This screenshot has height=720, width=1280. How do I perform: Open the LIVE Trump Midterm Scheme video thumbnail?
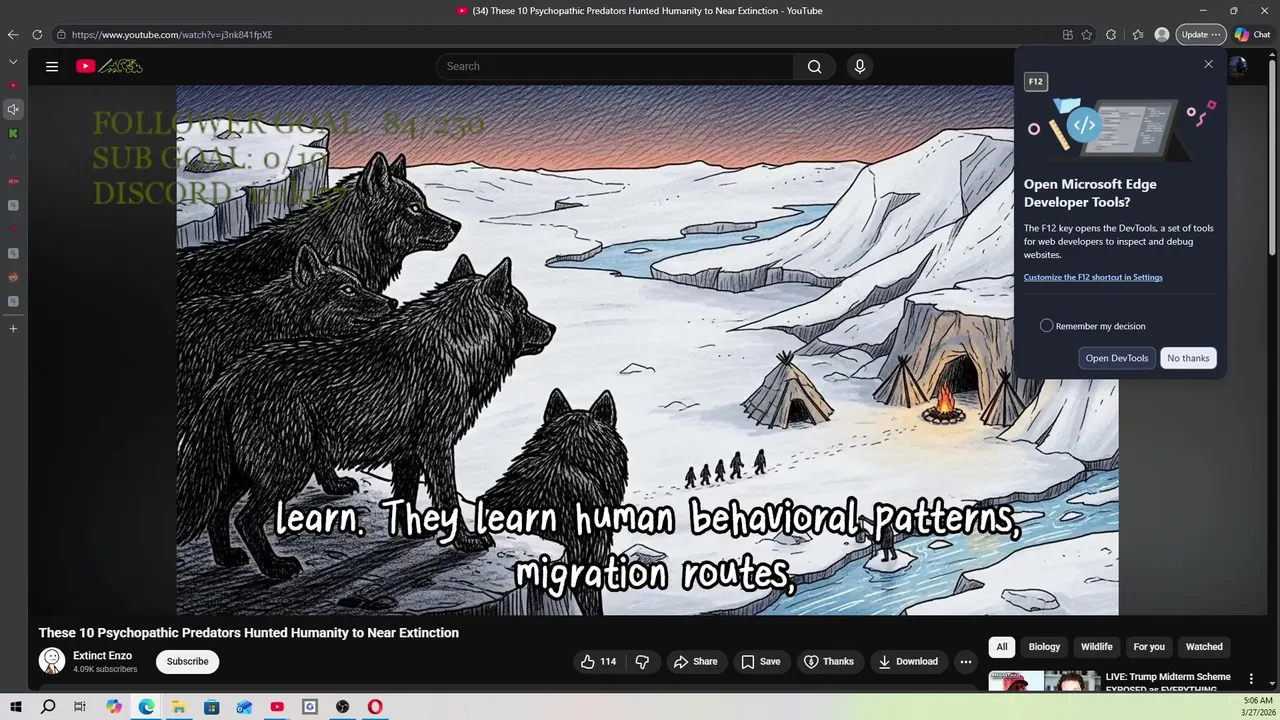tap(1044, 681)
